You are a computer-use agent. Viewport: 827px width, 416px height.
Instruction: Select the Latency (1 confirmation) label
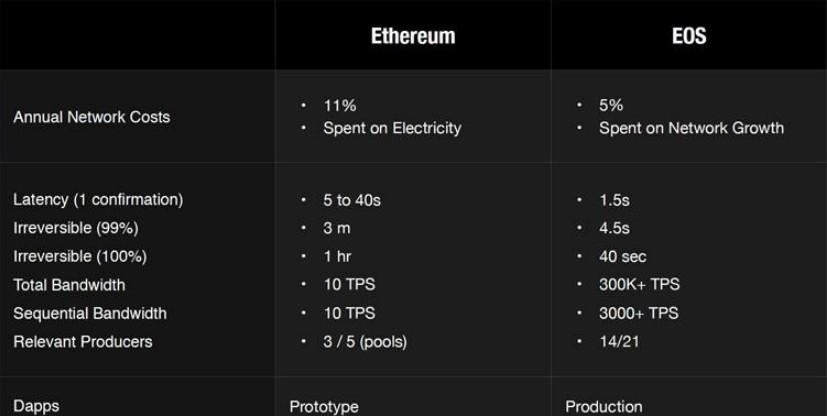98,200
